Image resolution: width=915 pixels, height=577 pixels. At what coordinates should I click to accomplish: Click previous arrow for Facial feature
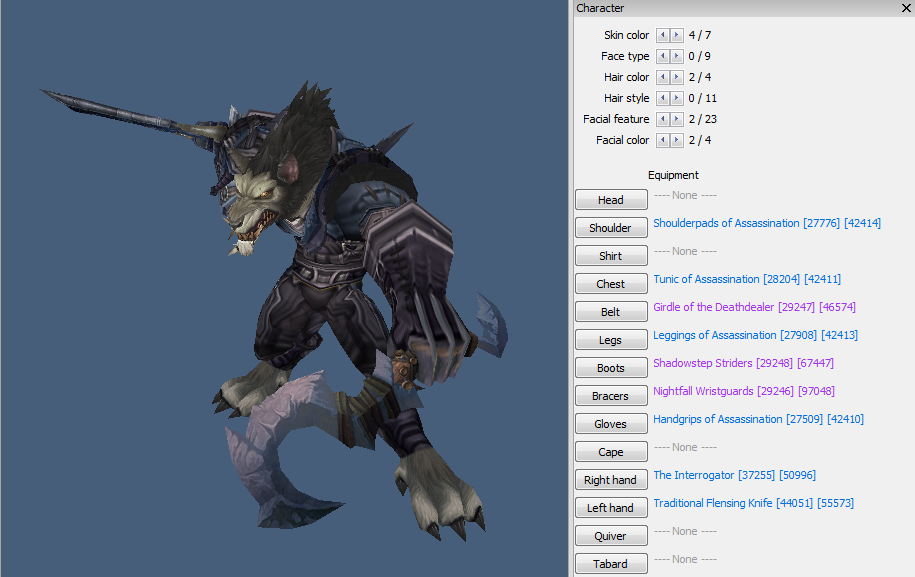662,119
